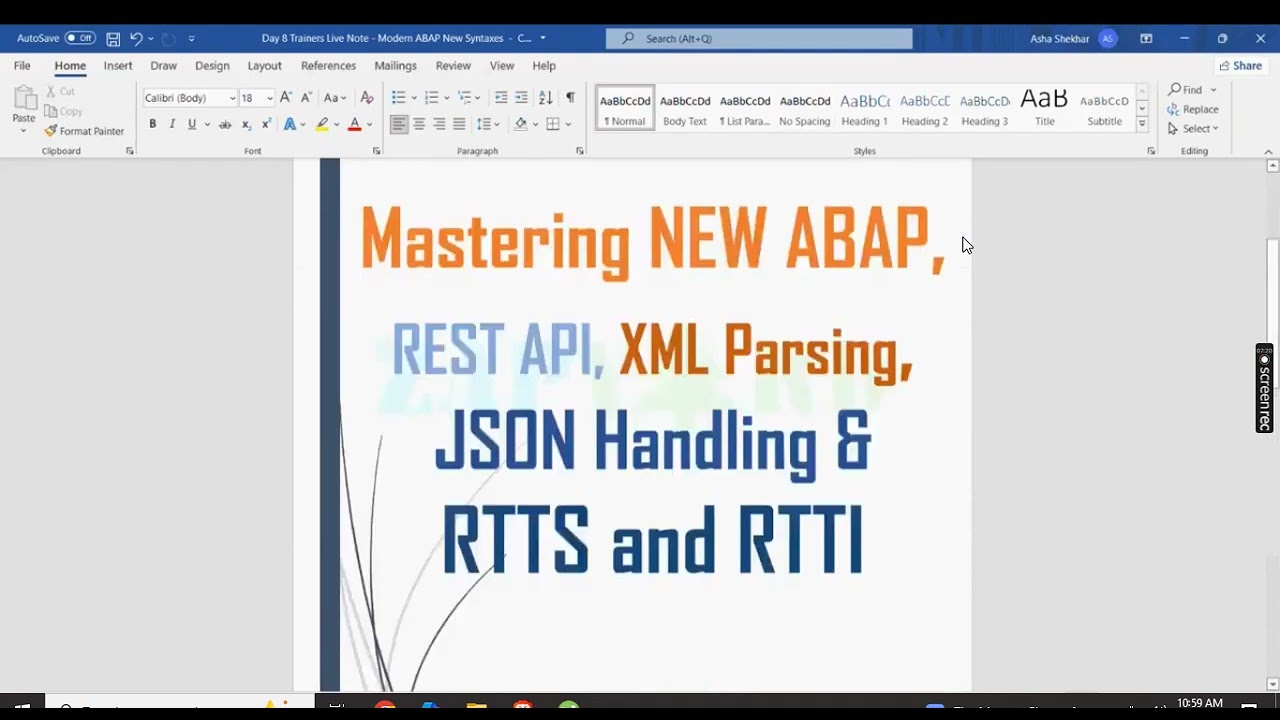Image resolution: width=1280 pixels, height=720 pixels.
Task: Toggle bold formatting
Action: click(x=152, y=124)
